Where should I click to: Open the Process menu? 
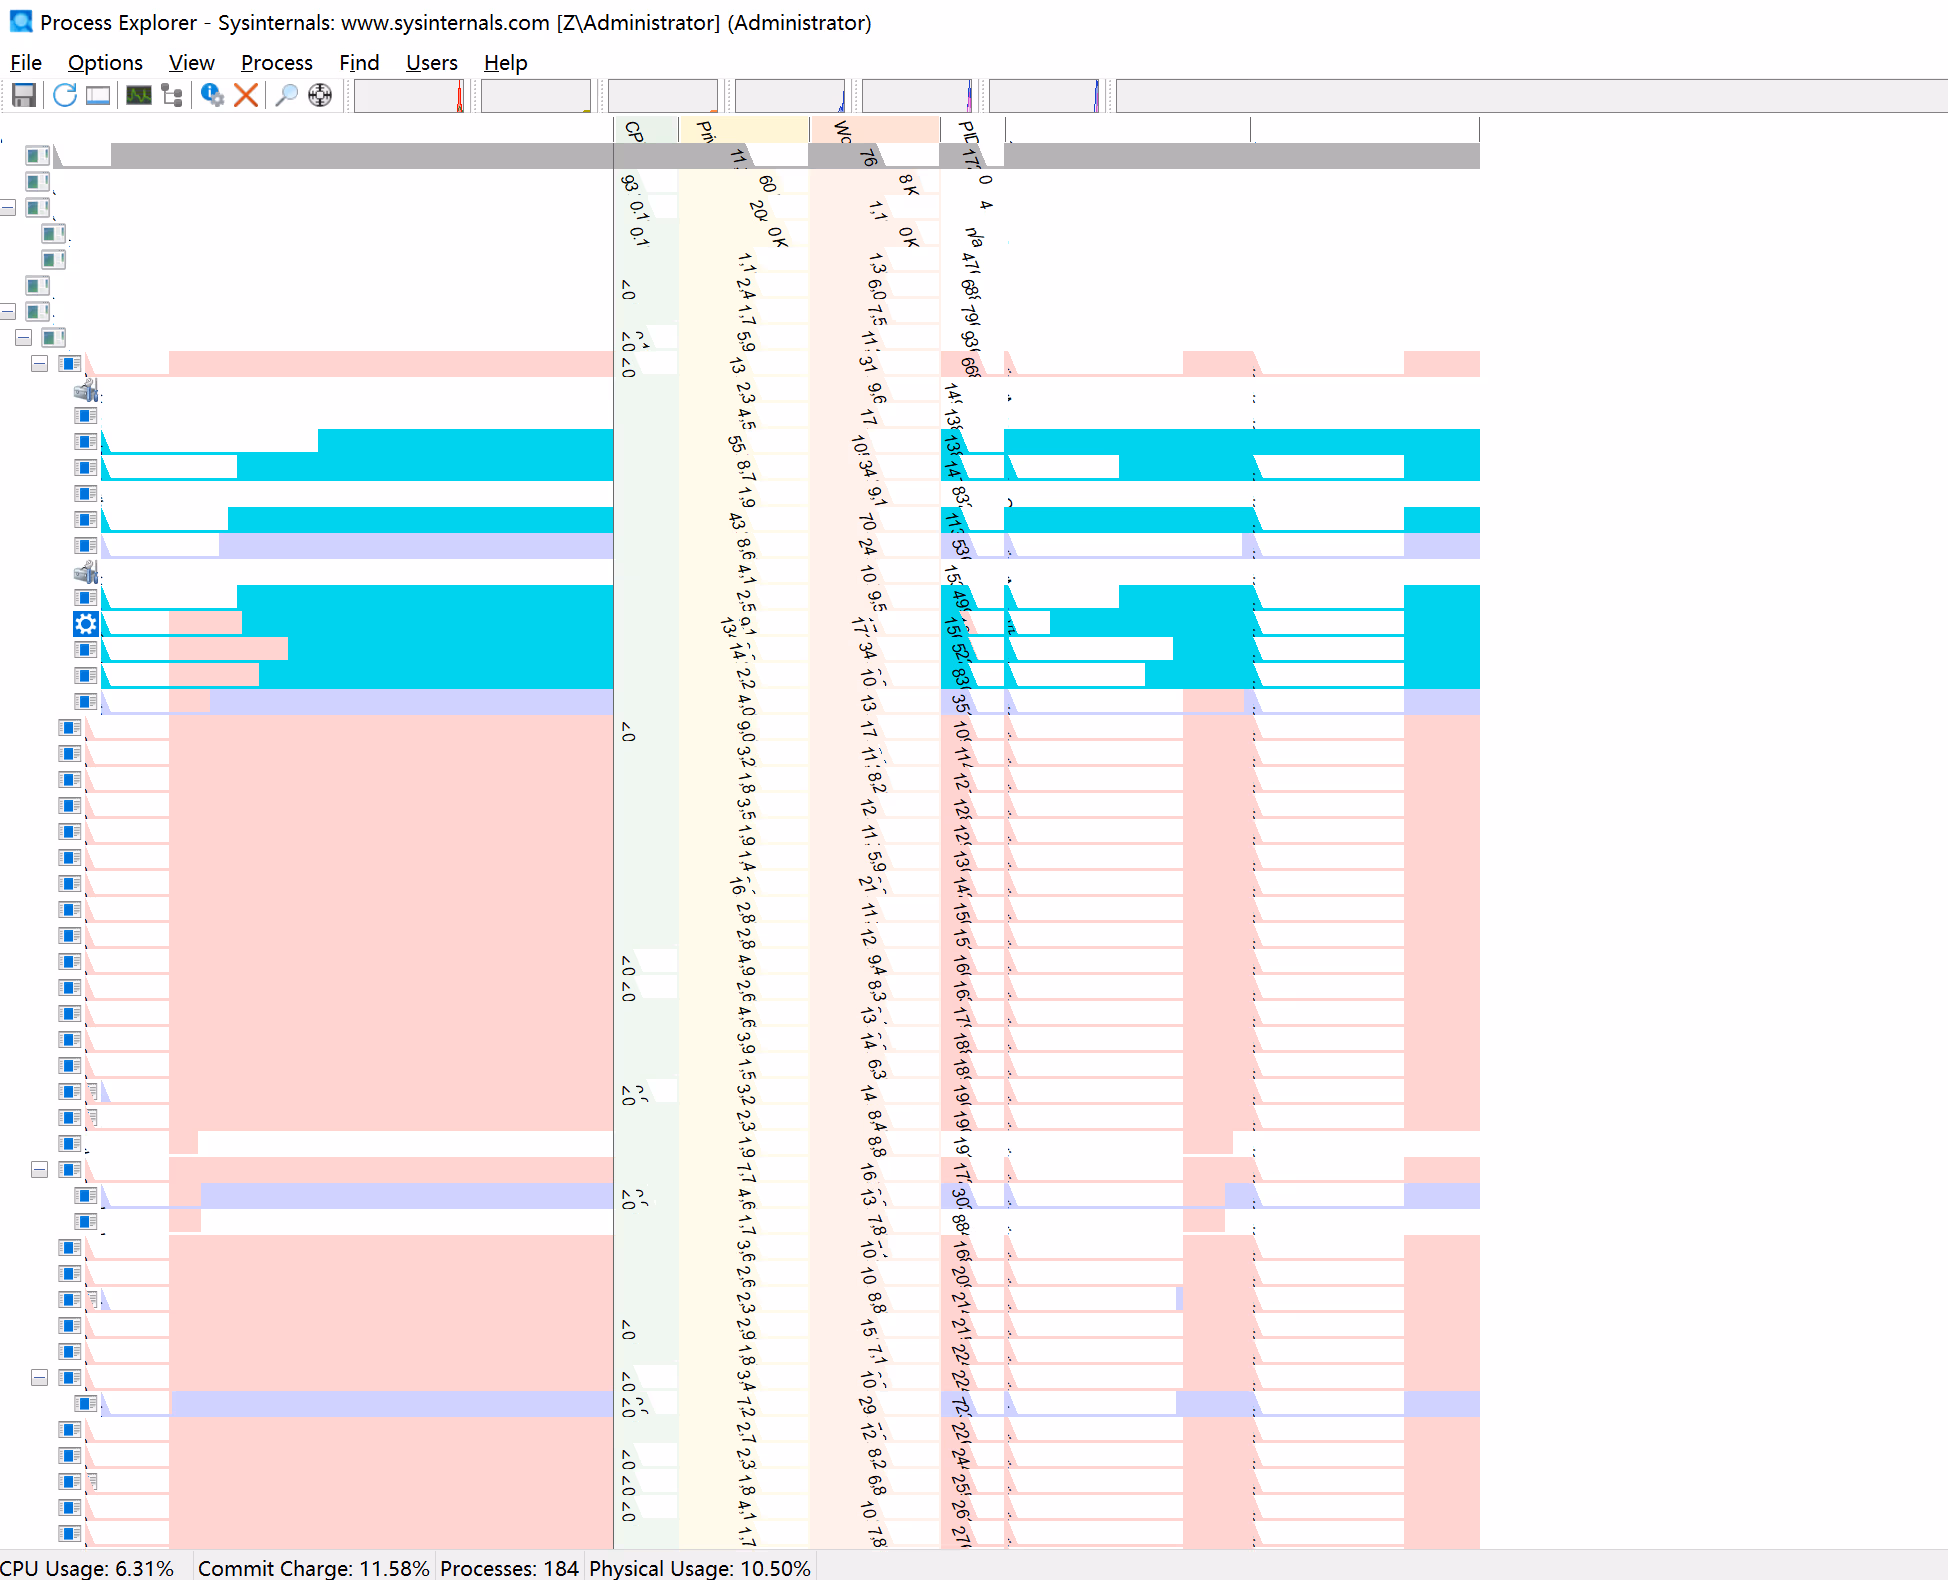pyautogui.click(x=276, y=63)
